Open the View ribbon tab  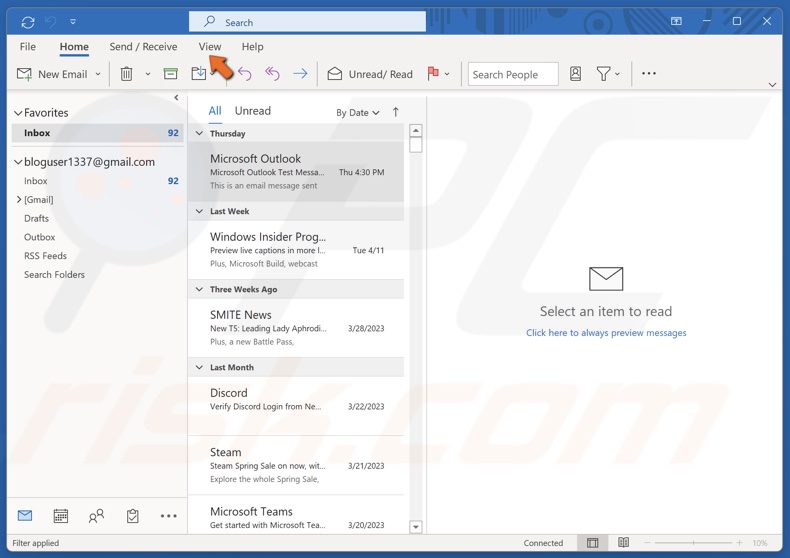[210, 47]
